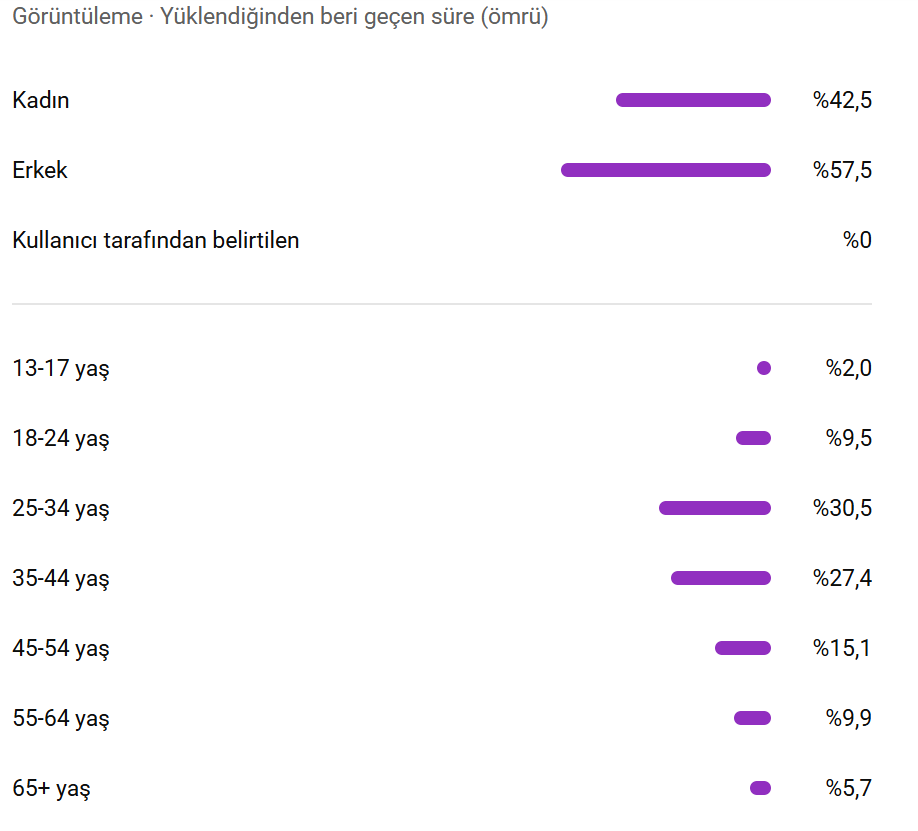The image size is (918, 831).
Task: Click the 55-64 yaş bar
Action: click(x=752, y=718)
